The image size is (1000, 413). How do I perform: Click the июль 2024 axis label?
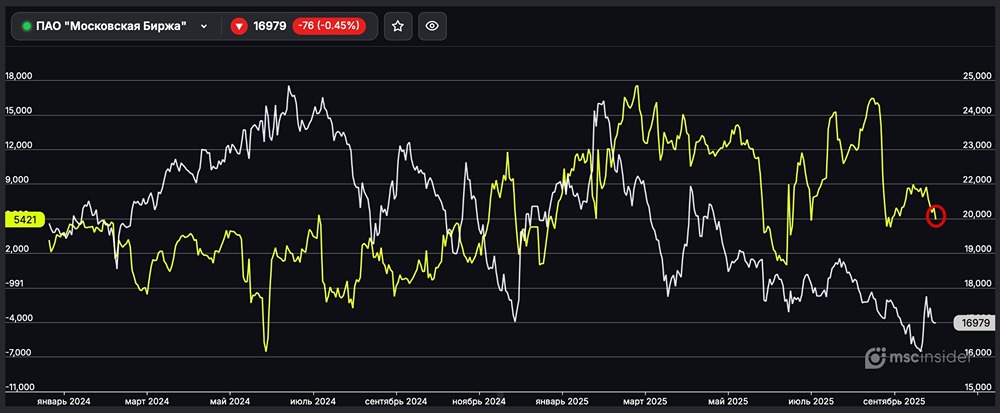pyautogui.click(x=312, y=402)
